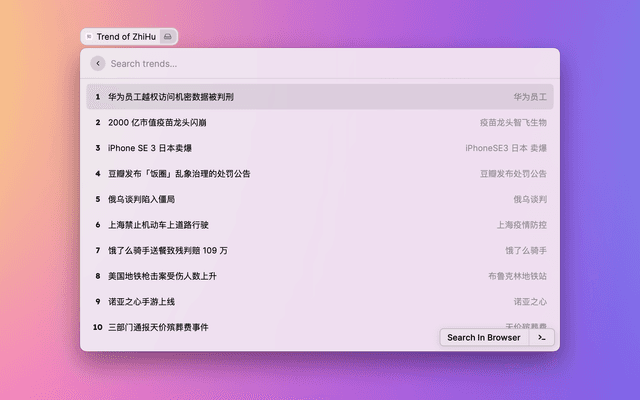Screen dimensions: 640x400
Task: Focus the Search trends input field
Action: point(320,63)
